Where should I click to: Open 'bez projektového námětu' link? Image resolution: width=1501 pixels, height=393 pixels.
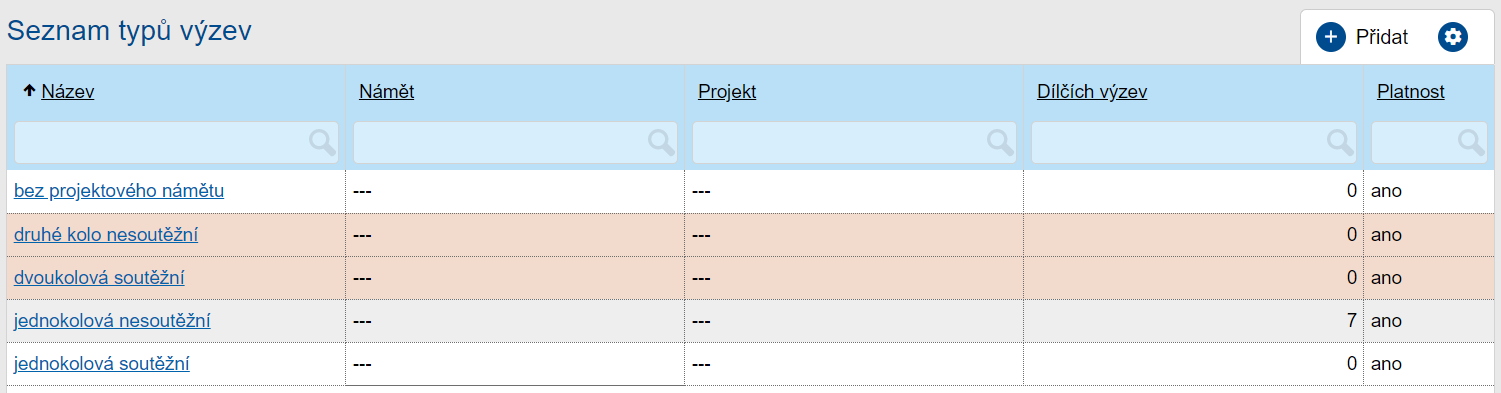point(119,190)
